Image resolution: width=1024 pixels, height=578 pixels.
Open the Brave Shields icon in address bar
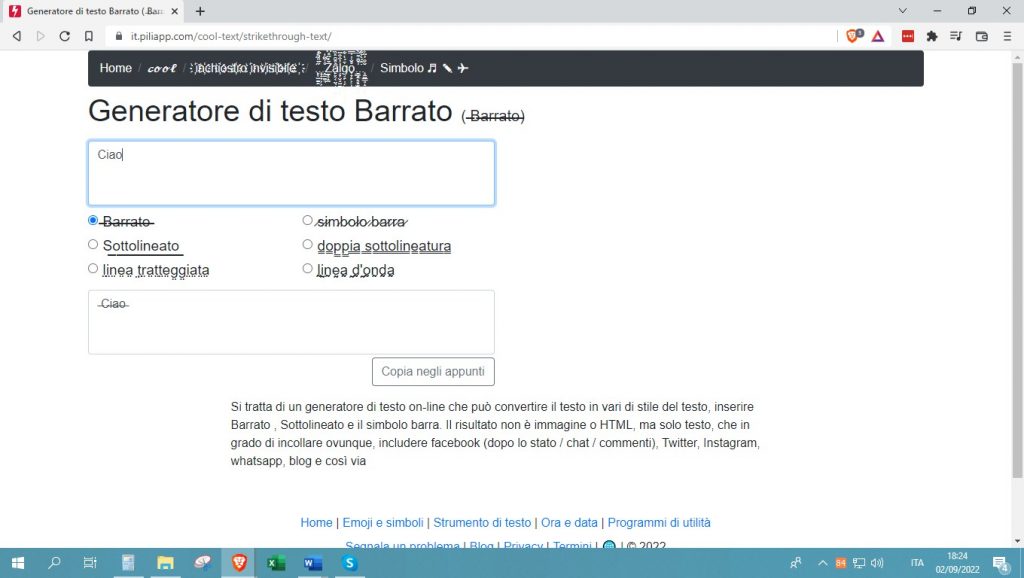(x=853, y=36)
